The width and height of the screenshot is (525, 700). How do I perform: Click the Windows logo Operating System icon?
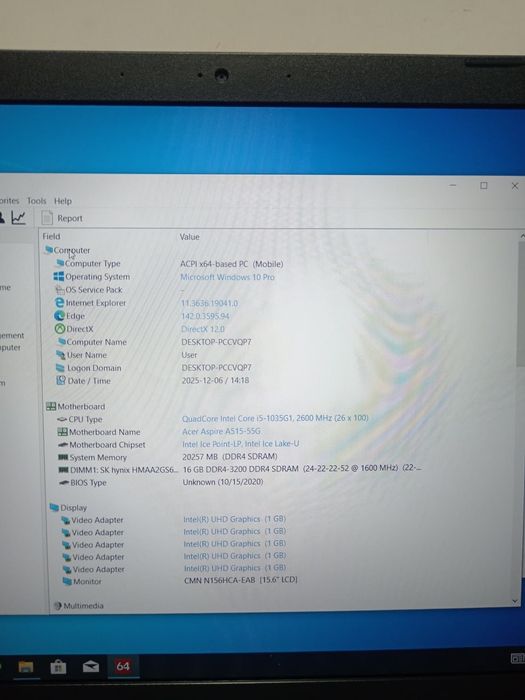[x=58, y=276]
